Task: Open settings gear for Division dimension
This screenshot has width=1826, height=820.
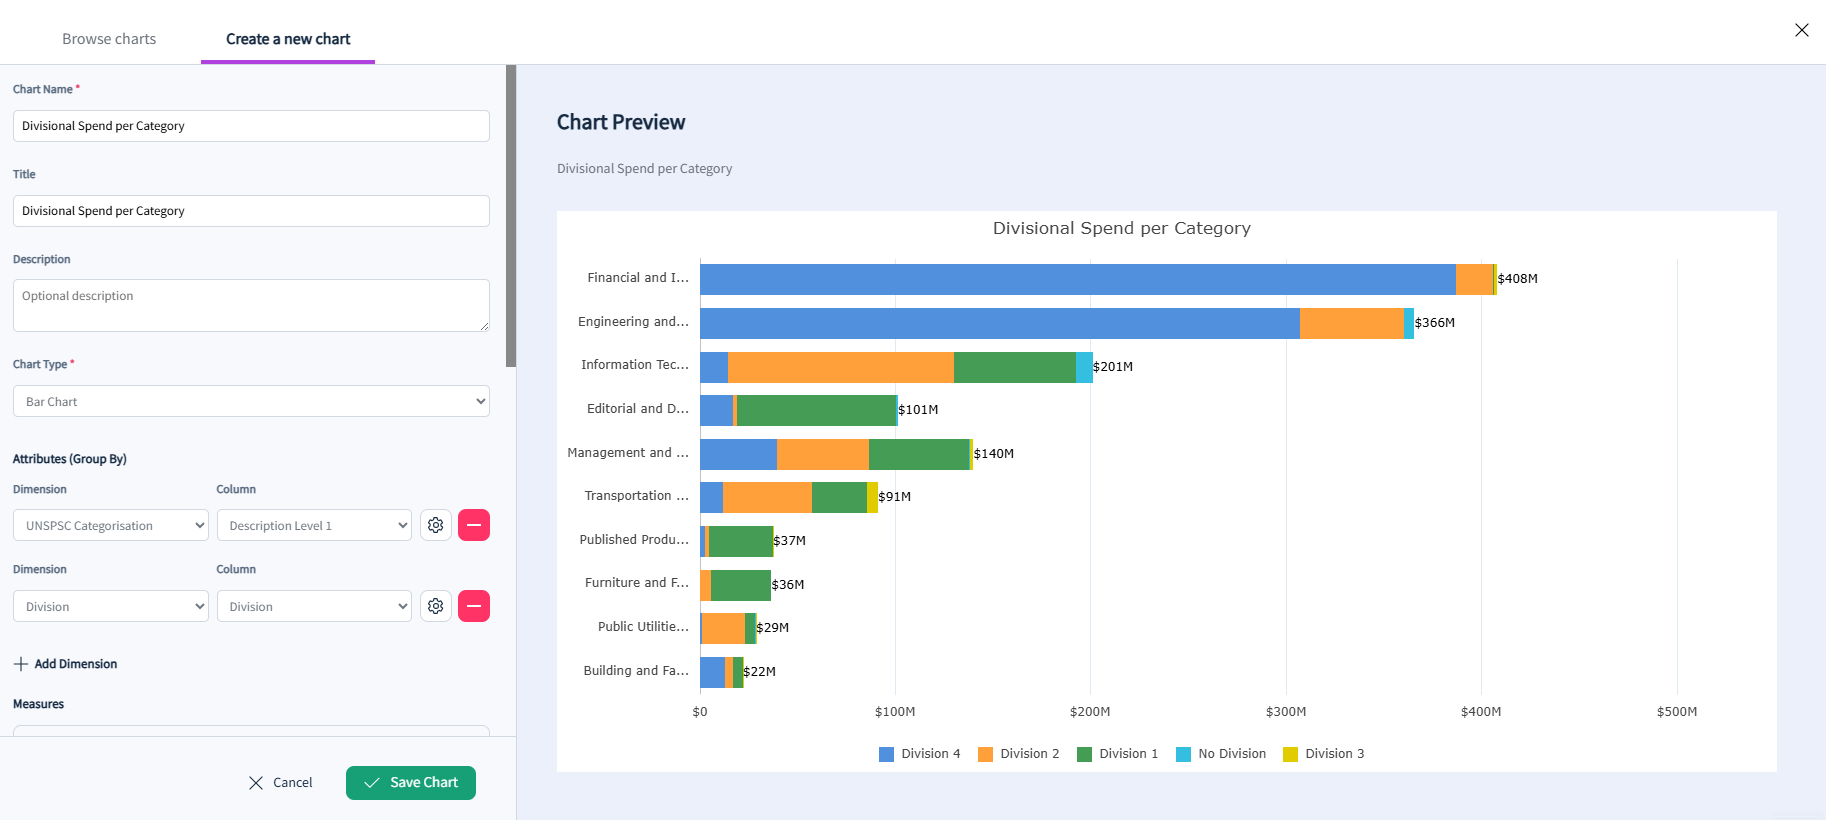Action: (x=436, y=606)
